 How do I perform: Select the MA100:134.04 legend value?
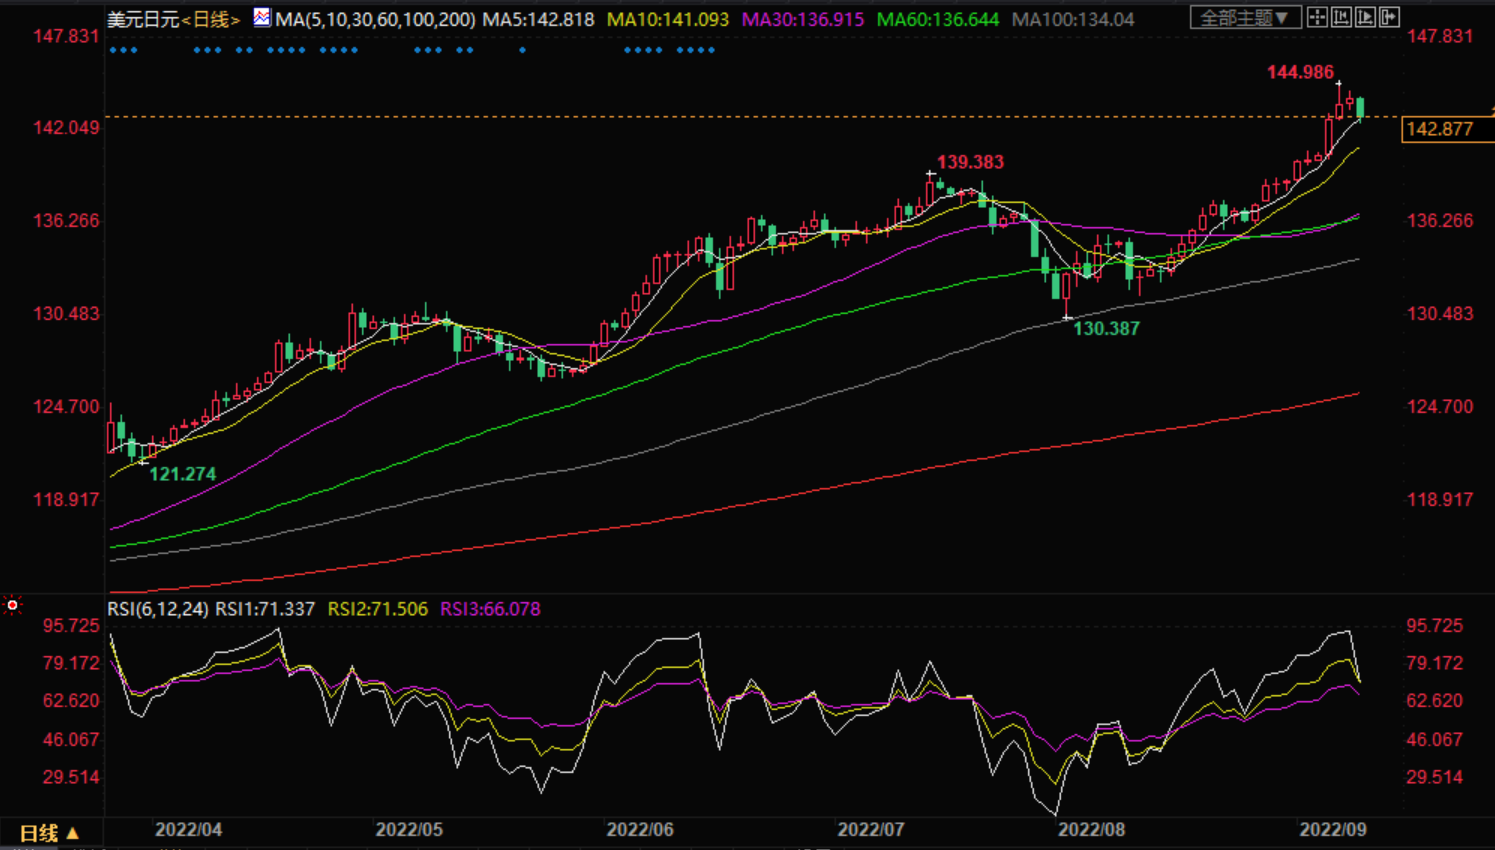click(1073, 19)
